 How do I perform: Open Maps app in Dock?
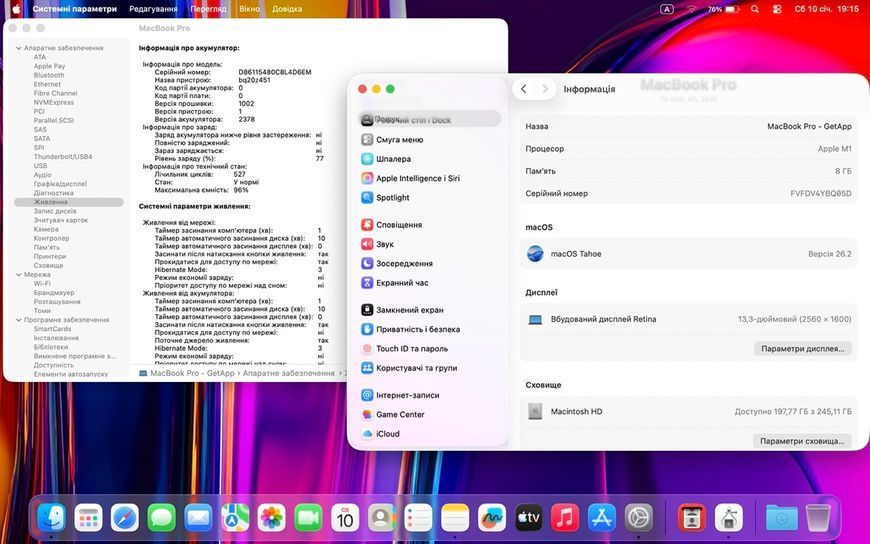click(x=235, y=518)
